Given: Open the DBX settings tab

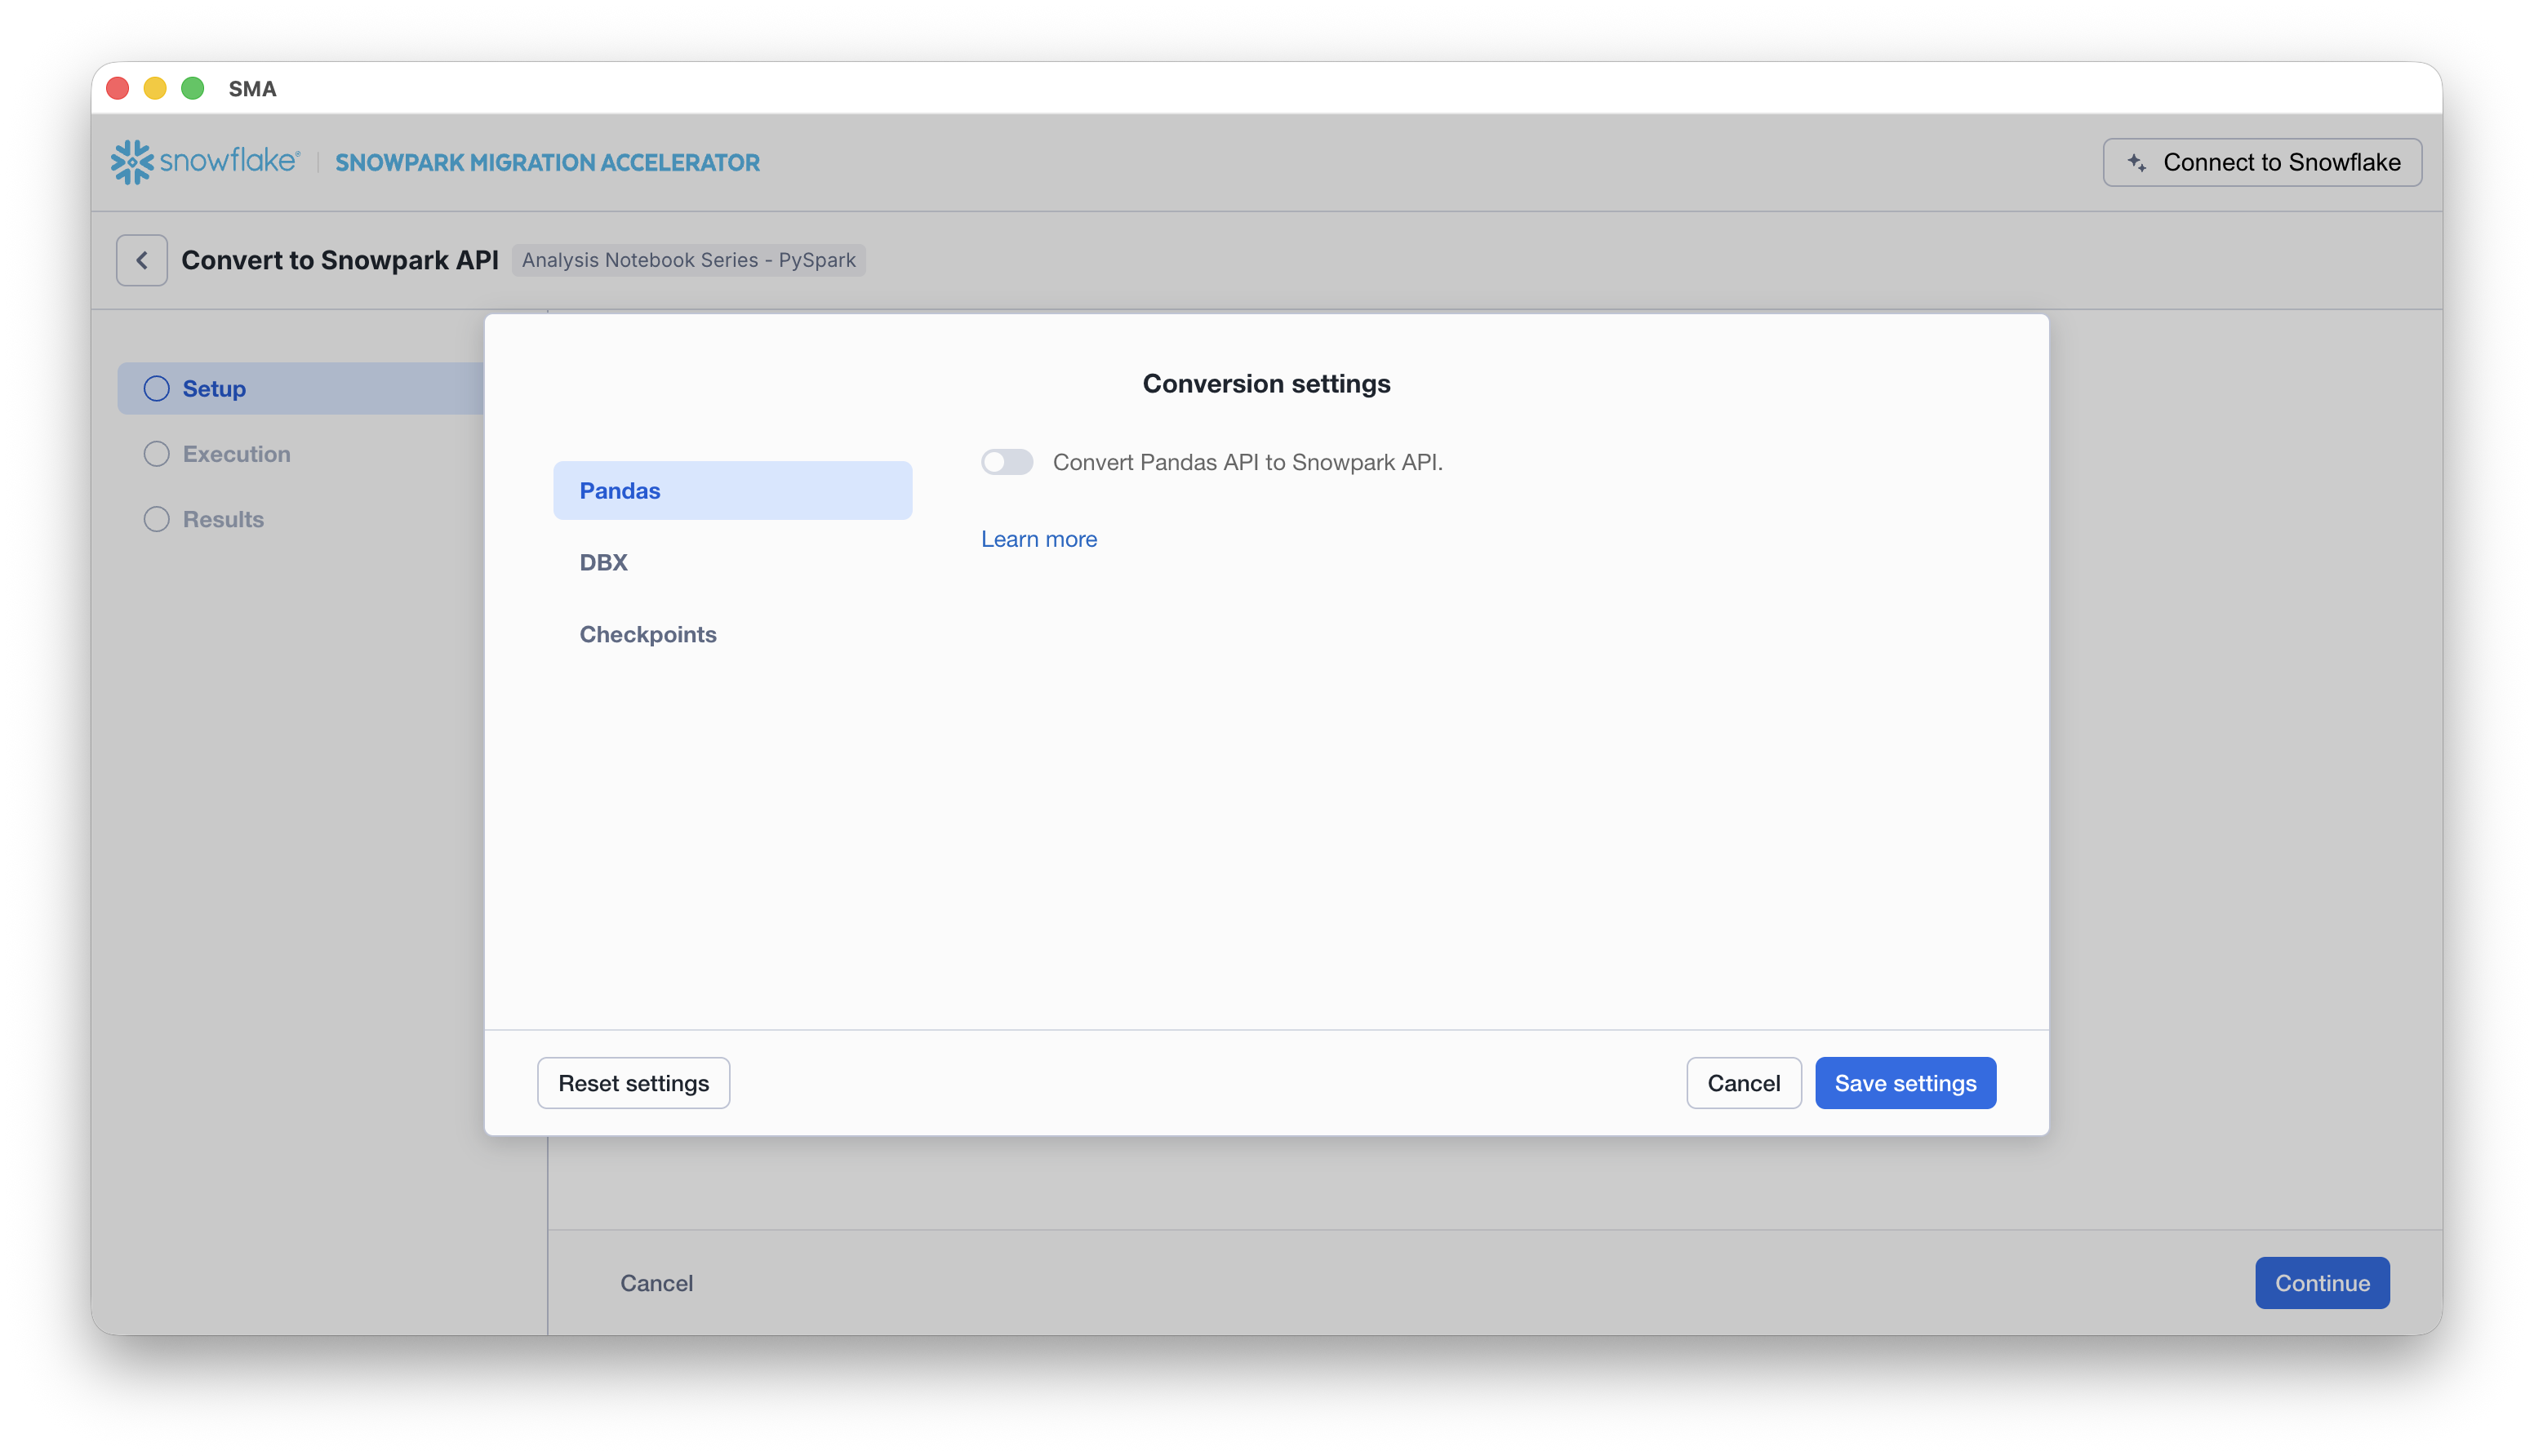Looking at the screenshot, I should tap(604, 562).
